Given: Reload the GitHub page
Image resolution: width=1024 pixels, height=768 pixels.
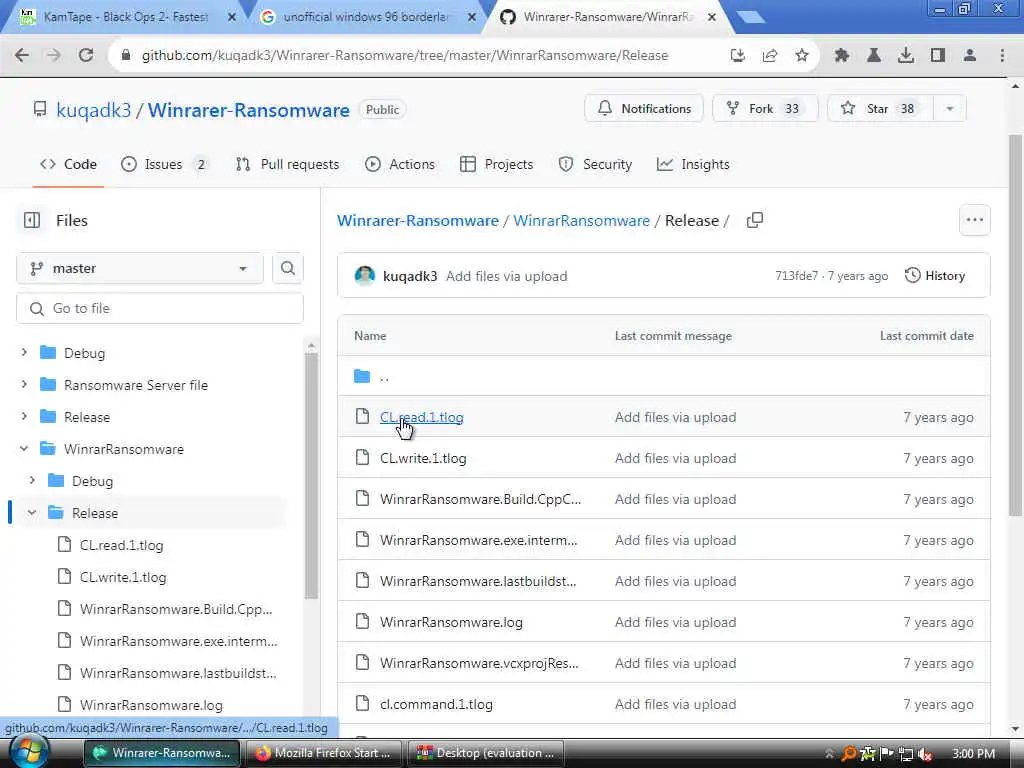Looking at the screenshot, I should [x=86, y=56].
